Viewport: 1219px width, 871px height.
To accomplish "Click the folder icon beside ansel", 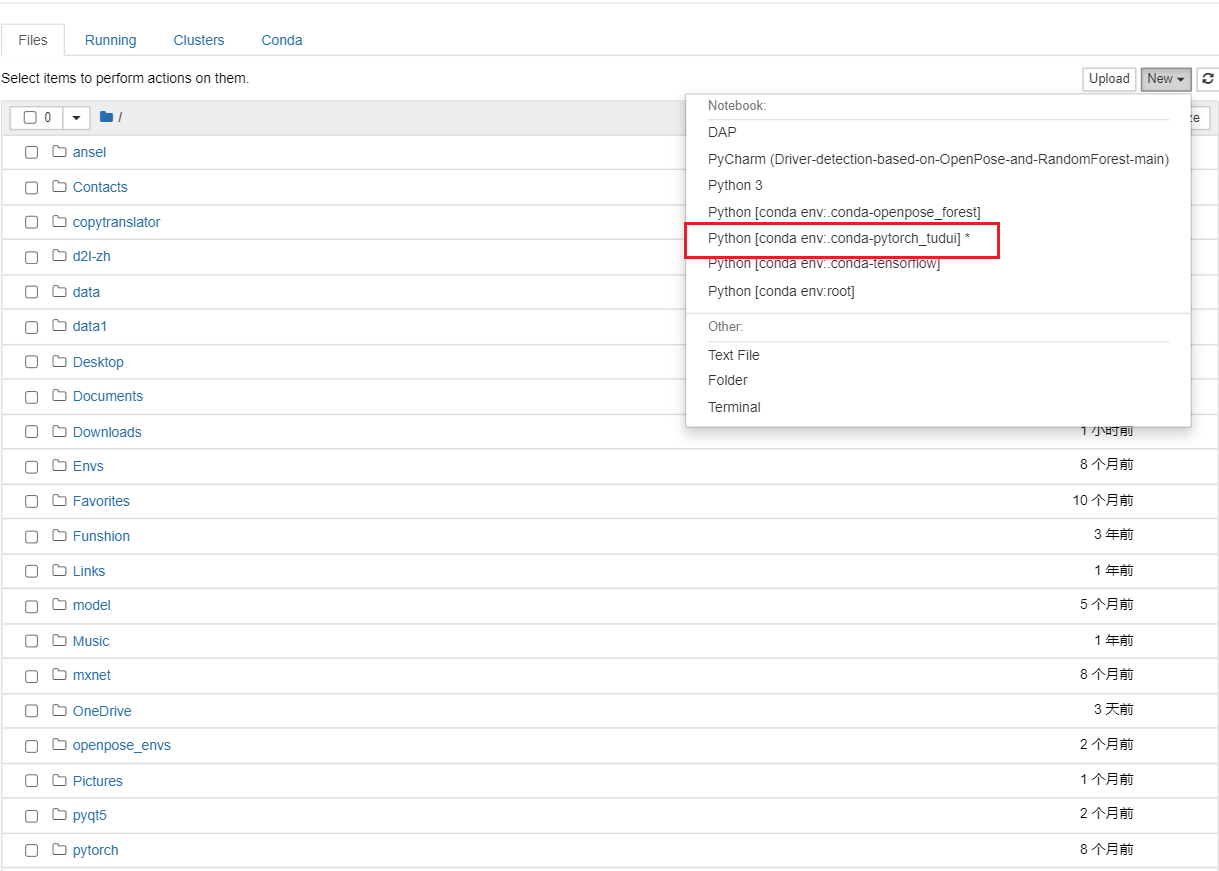I will click(x=59, y=152).
